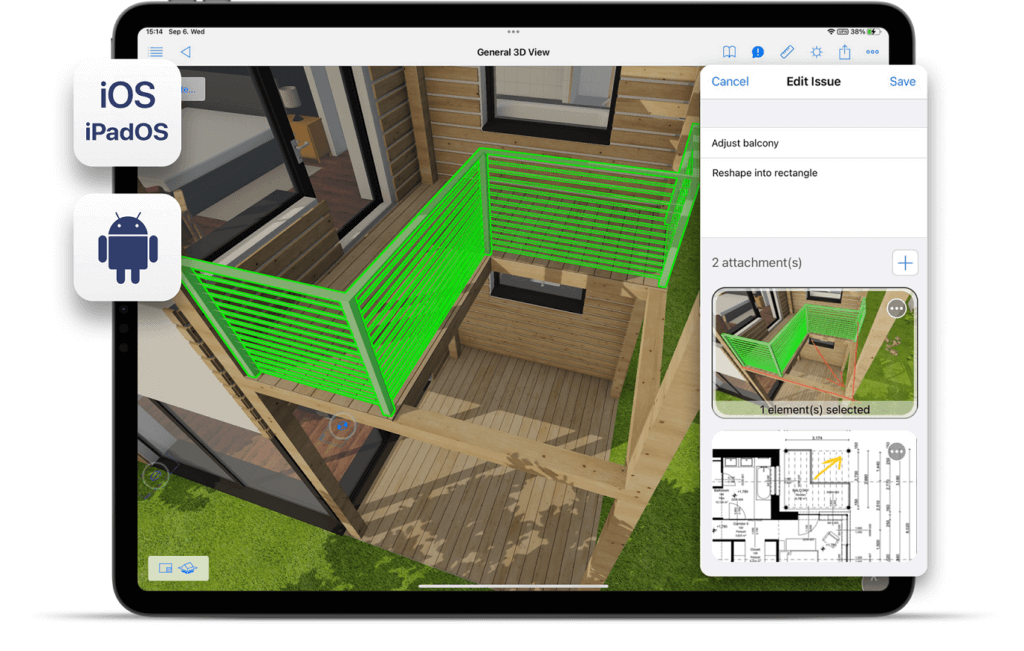
Task: Open the book/library icon in toolbar
Action: [x=730, y=52]
